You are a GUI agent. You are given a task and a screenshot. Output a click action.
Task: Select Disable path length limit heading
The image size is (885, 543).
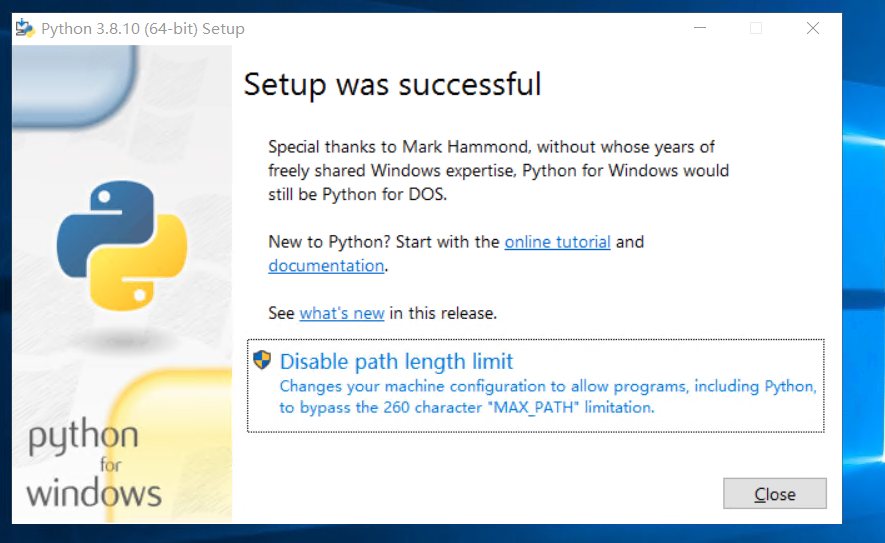point(396,361)
